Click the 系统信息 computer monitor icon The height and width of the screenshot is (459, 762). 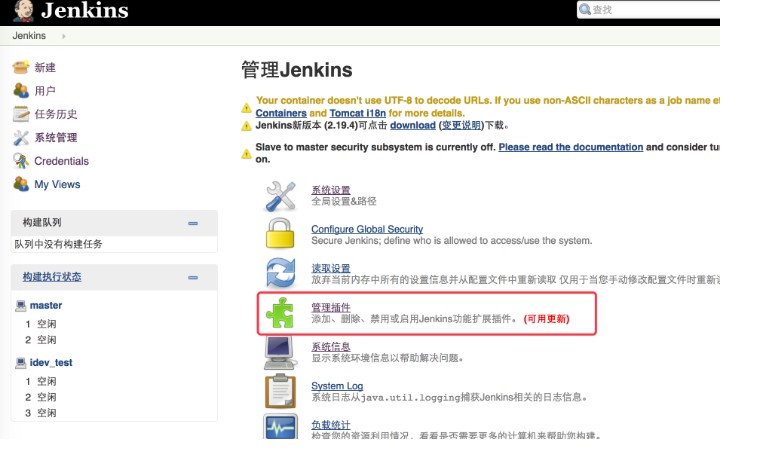click(x=280, y=353)
